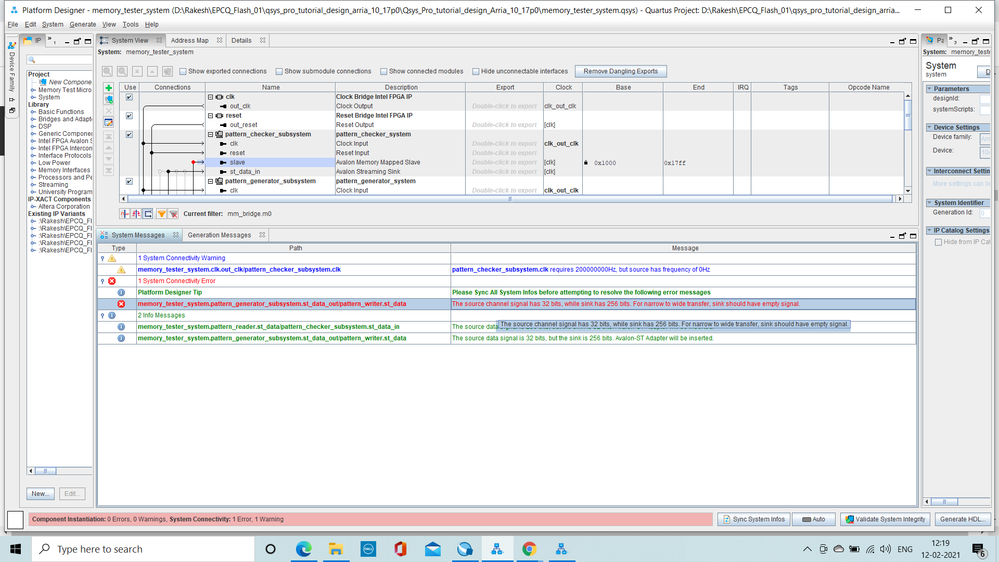Uncheck Use checkbox for pattern_checker_subsystem
This screenshot has width=999, height=562.
(x=129, y=134)
